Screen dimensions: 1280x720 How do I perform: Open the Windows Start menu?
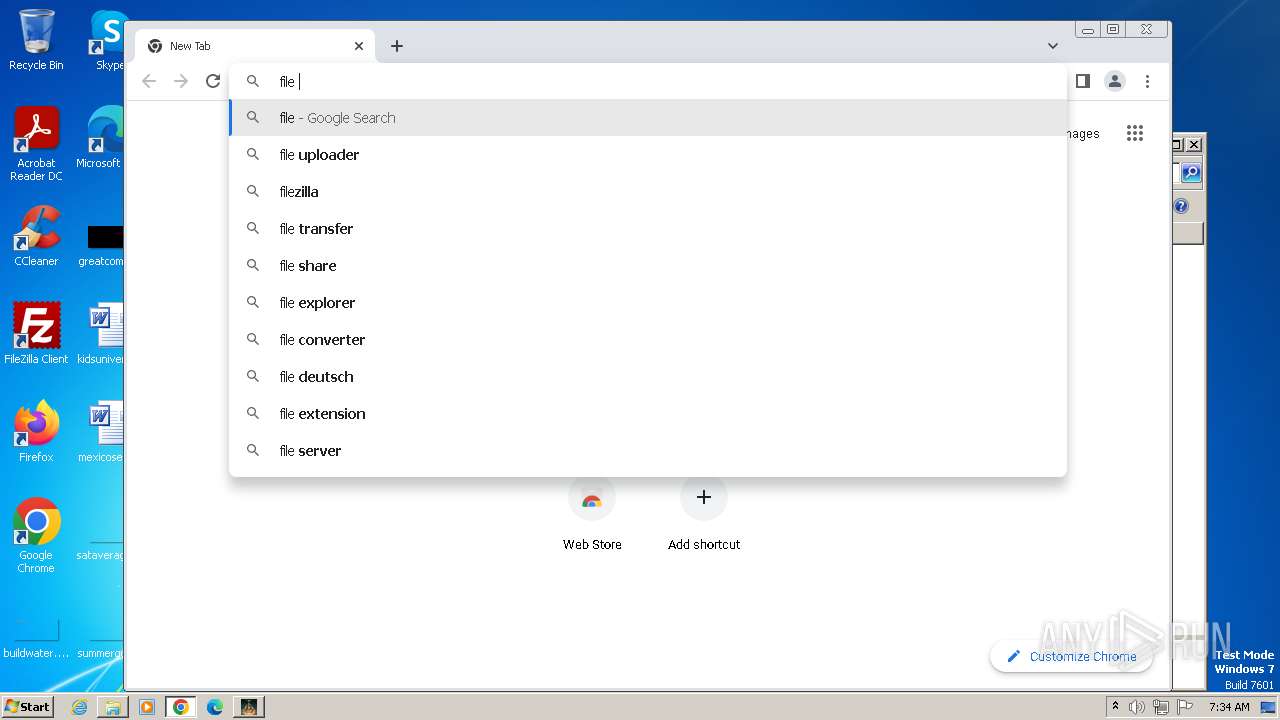coord(27,706)
